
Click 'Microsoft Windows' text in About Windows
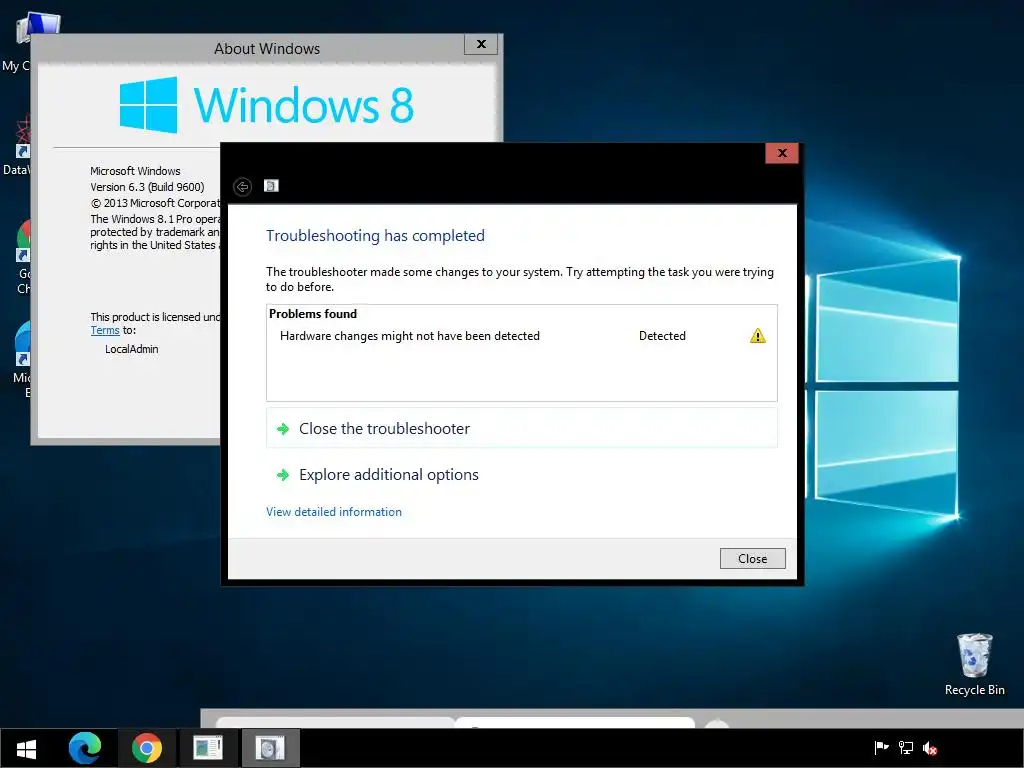[x=135, y=171]
